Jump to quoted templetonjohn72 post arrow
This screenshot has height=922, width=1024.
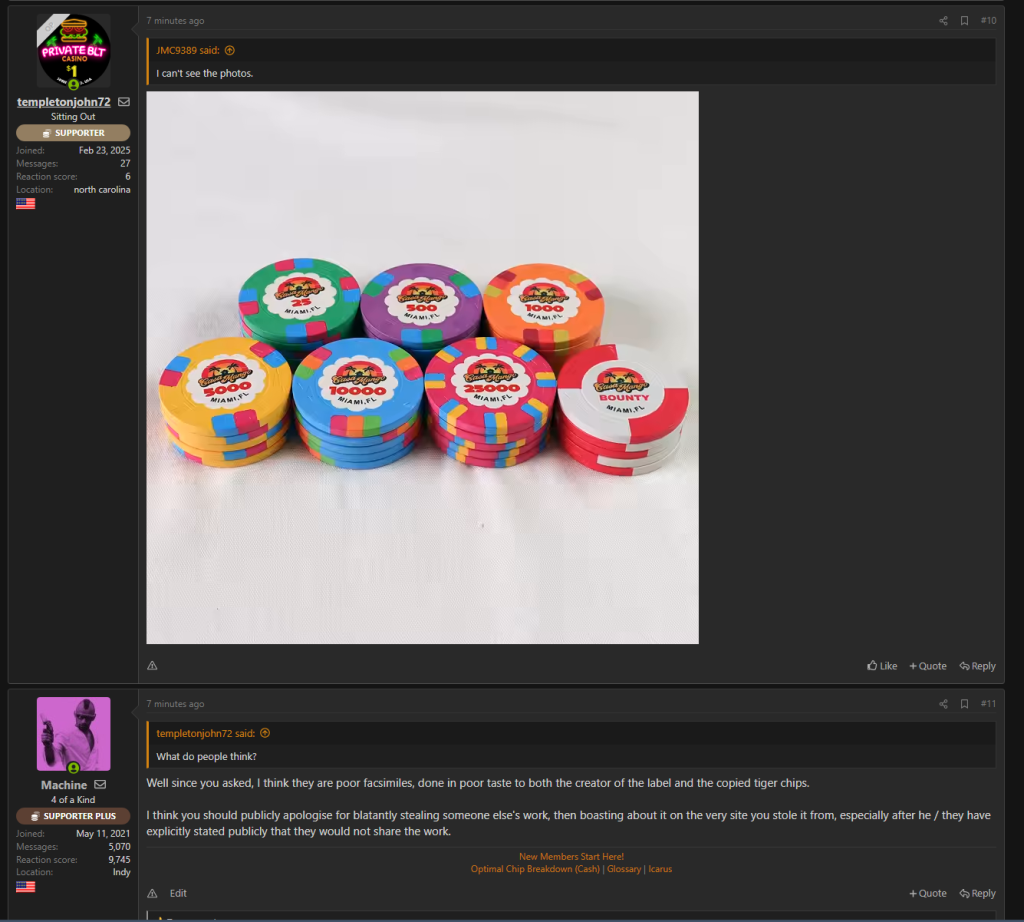pyautogui.click(x=265, y=733)
